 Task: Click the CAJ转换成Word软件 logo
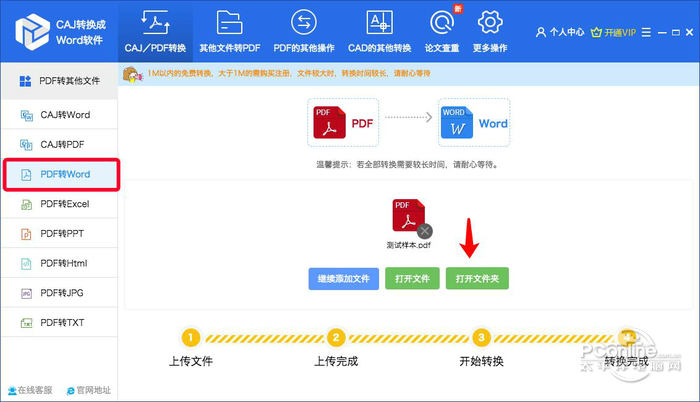click(x=60, y=31)
